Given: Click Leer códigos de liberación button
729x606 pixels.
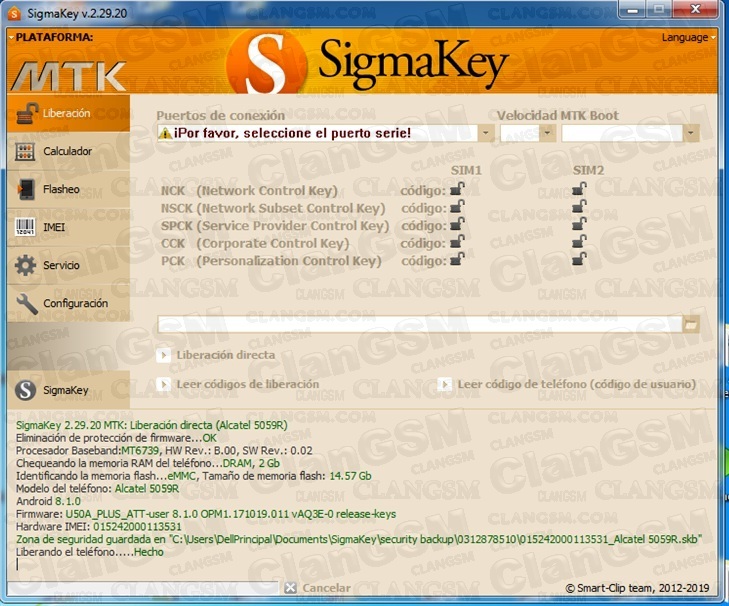Looking at the screenshot, I should 239,384.
